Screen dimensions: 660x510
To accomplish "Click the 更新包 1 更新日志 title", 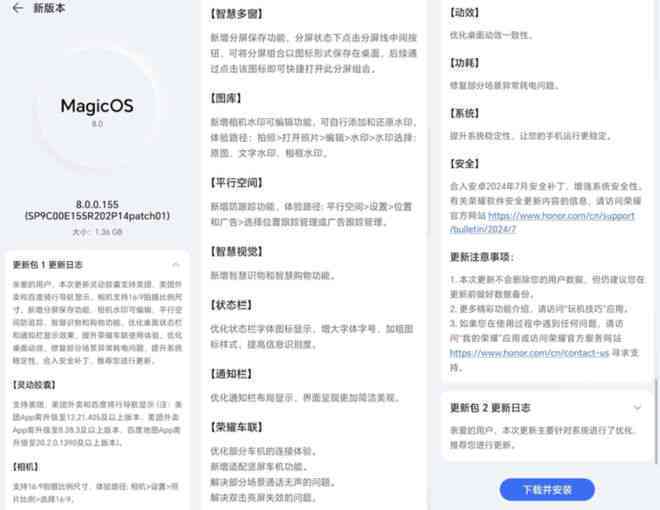I will tap(48, 265).
